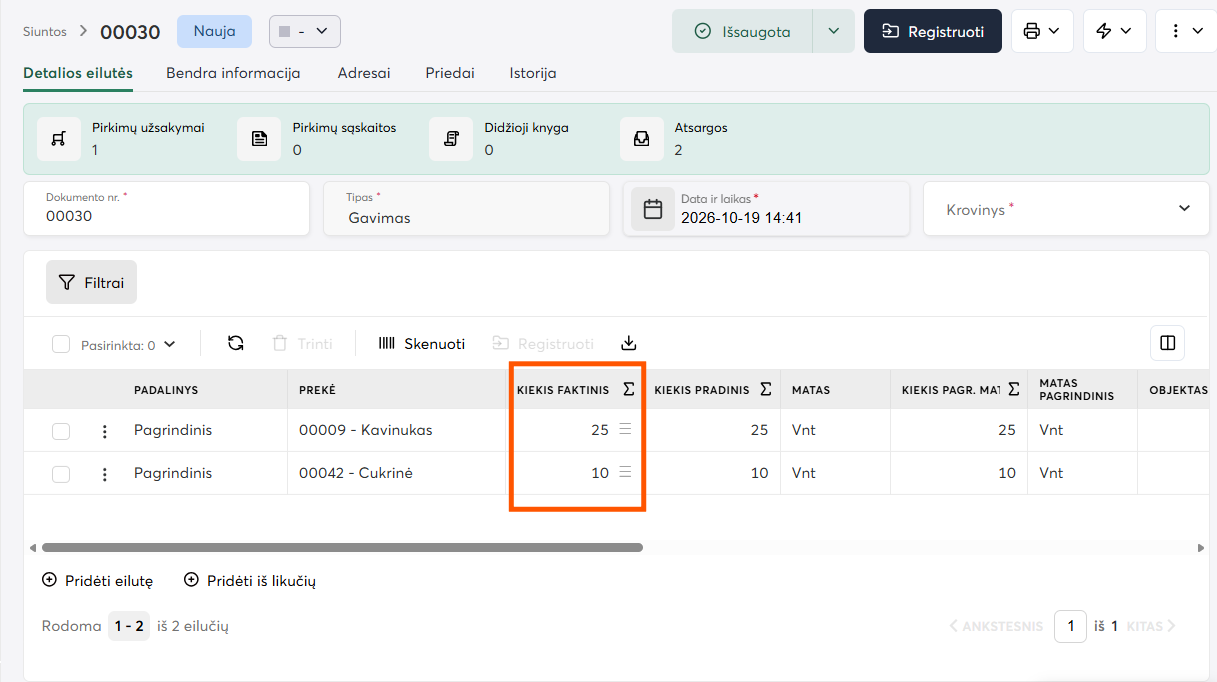Click the Pirkimų užsakymai cart icon
This screenshot has width=1217, height=682.
coord(59,139)
